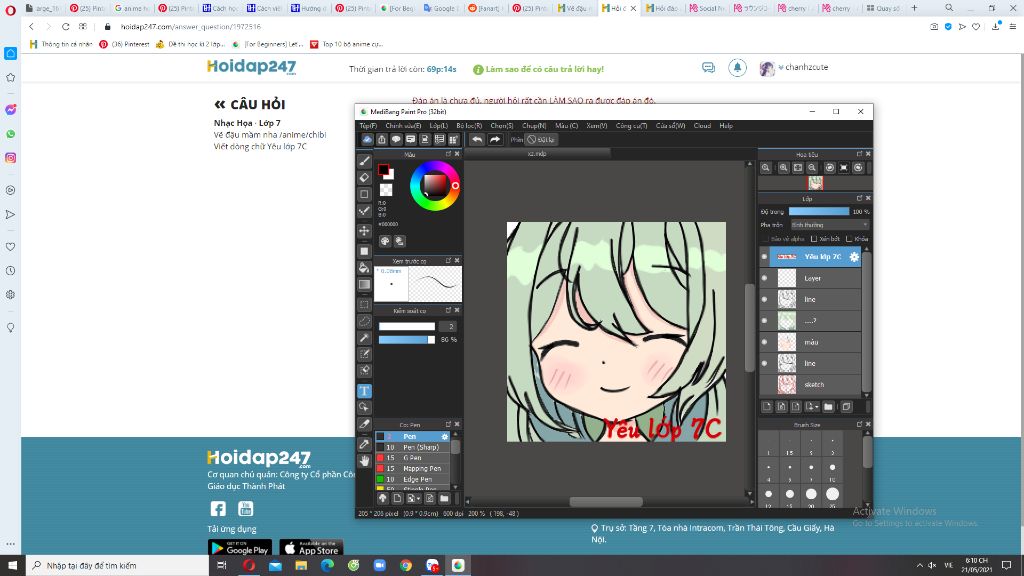Open the Chỉnh sửa(E) menu

tap(403, 125)
